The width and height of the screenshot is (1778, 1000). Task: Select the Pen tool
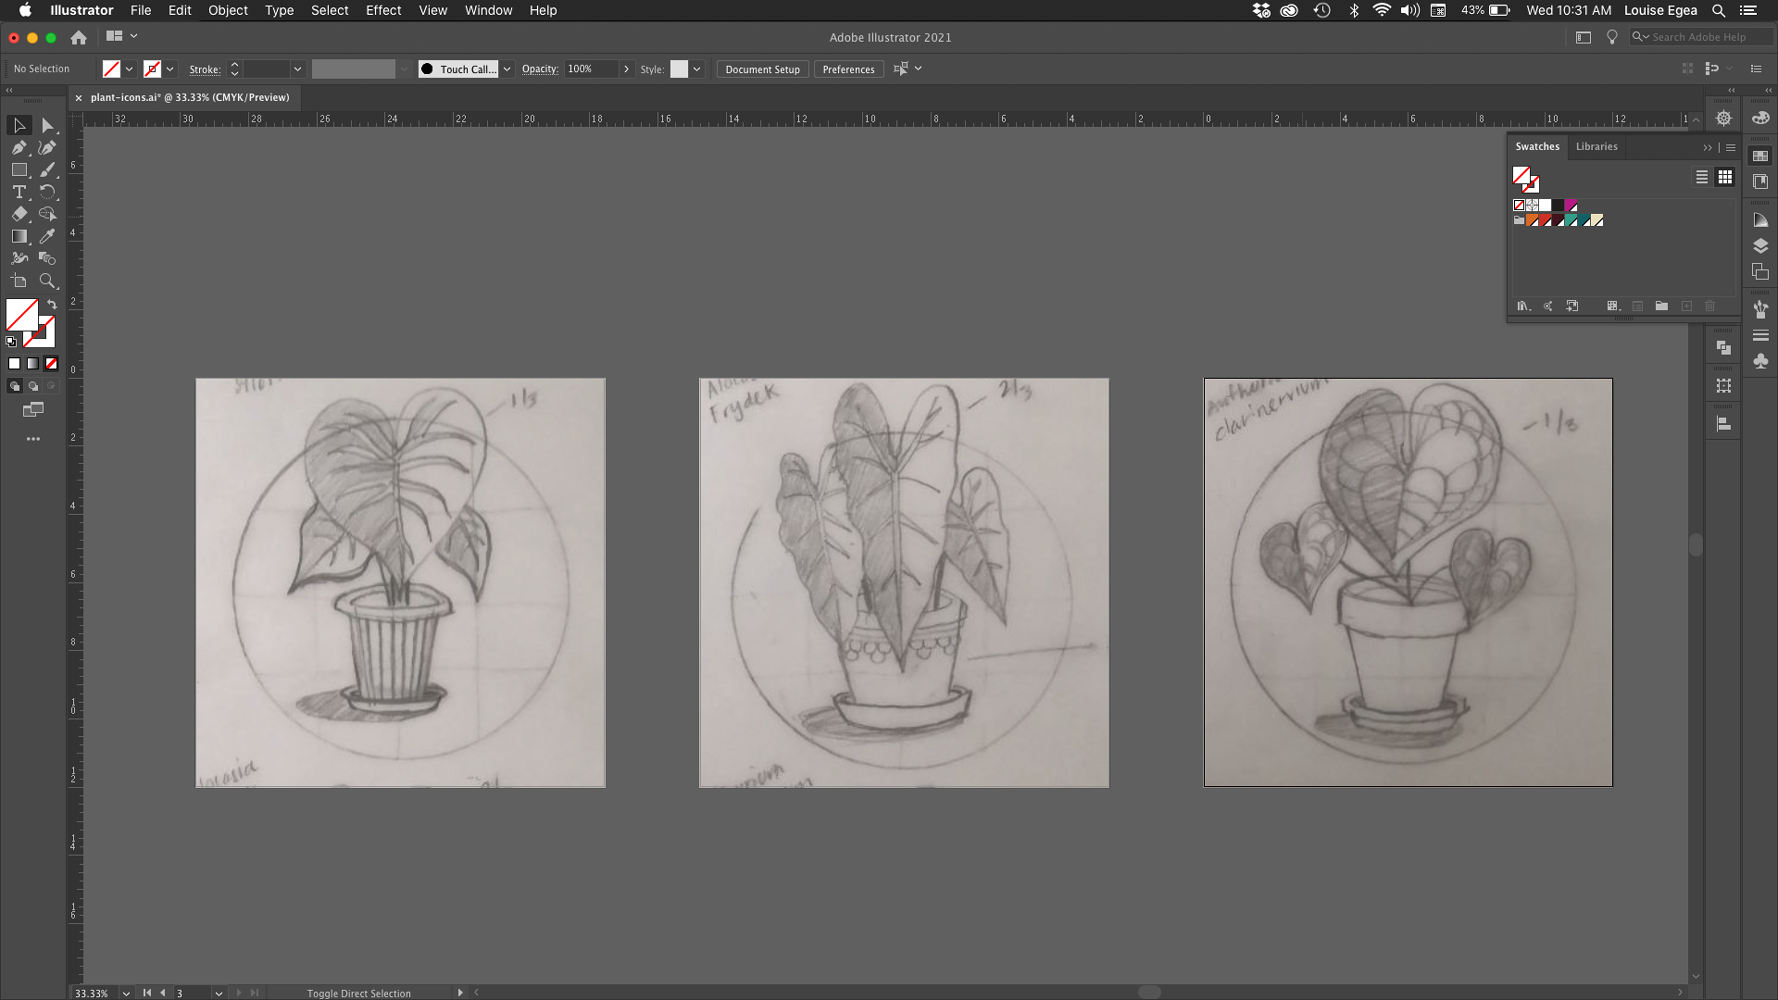(19, 148)
